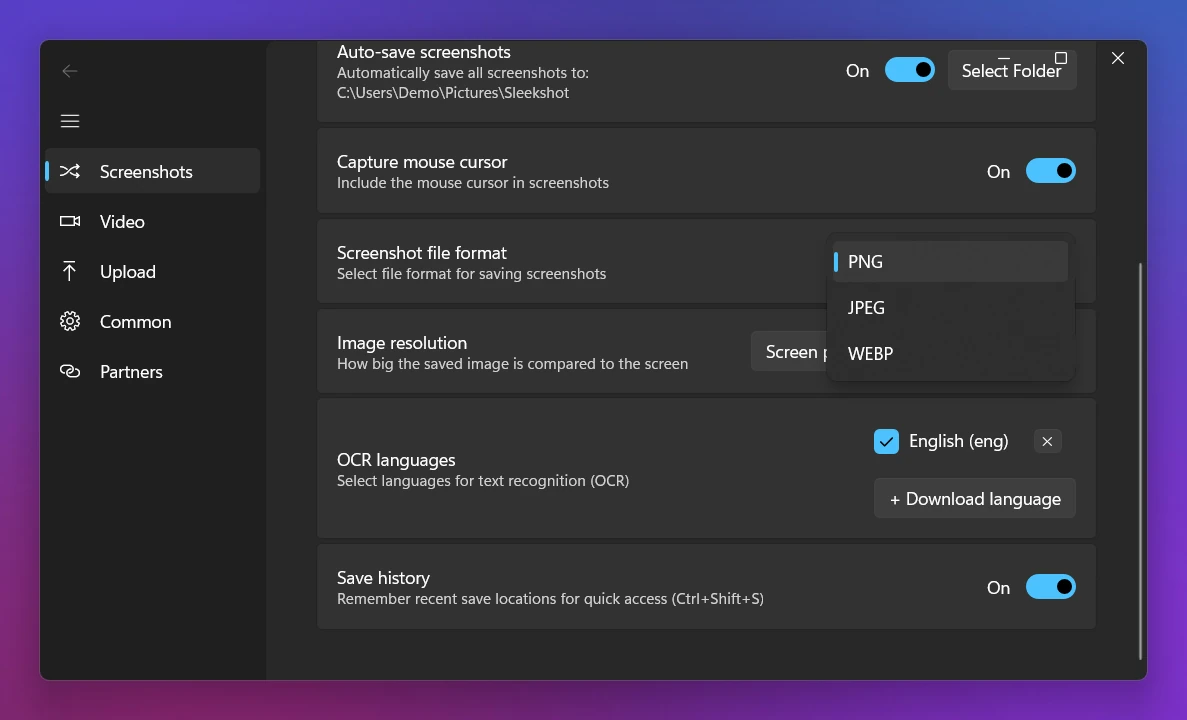Choose JPEG in the format dropdown
The height and width of the screenshot is (720, 1187).
point(950,307)
